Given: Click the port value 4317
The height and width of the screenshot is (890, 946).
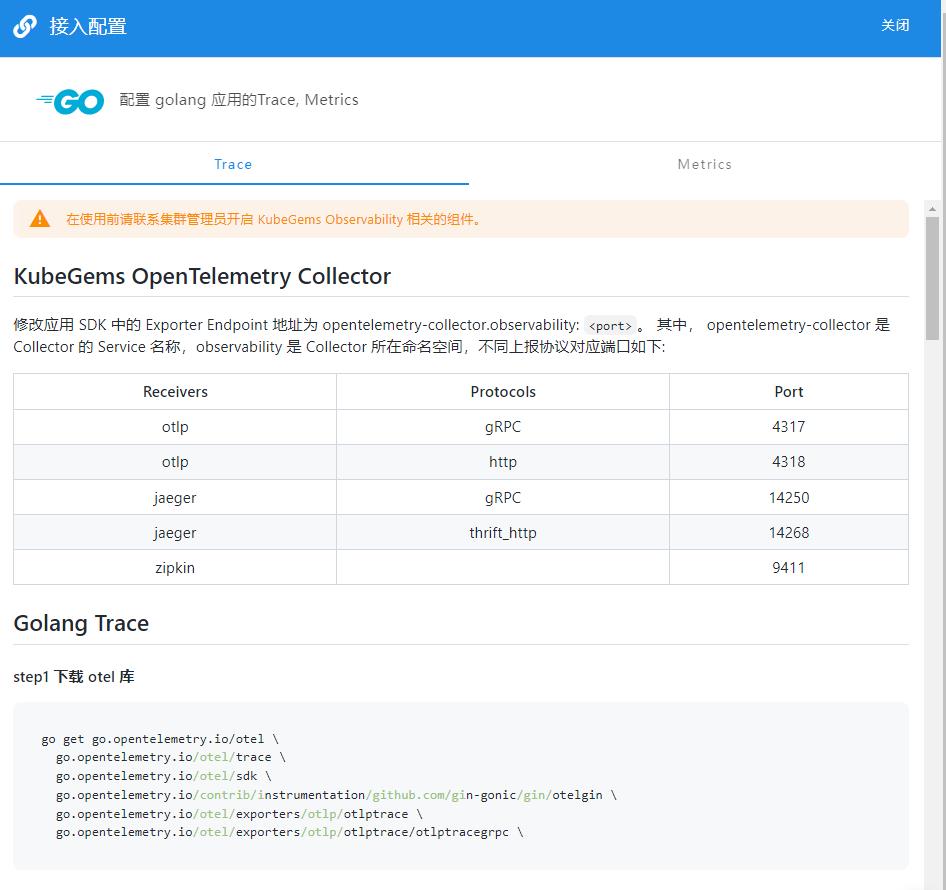Looking at the screenshot, I should coord(789,427).
